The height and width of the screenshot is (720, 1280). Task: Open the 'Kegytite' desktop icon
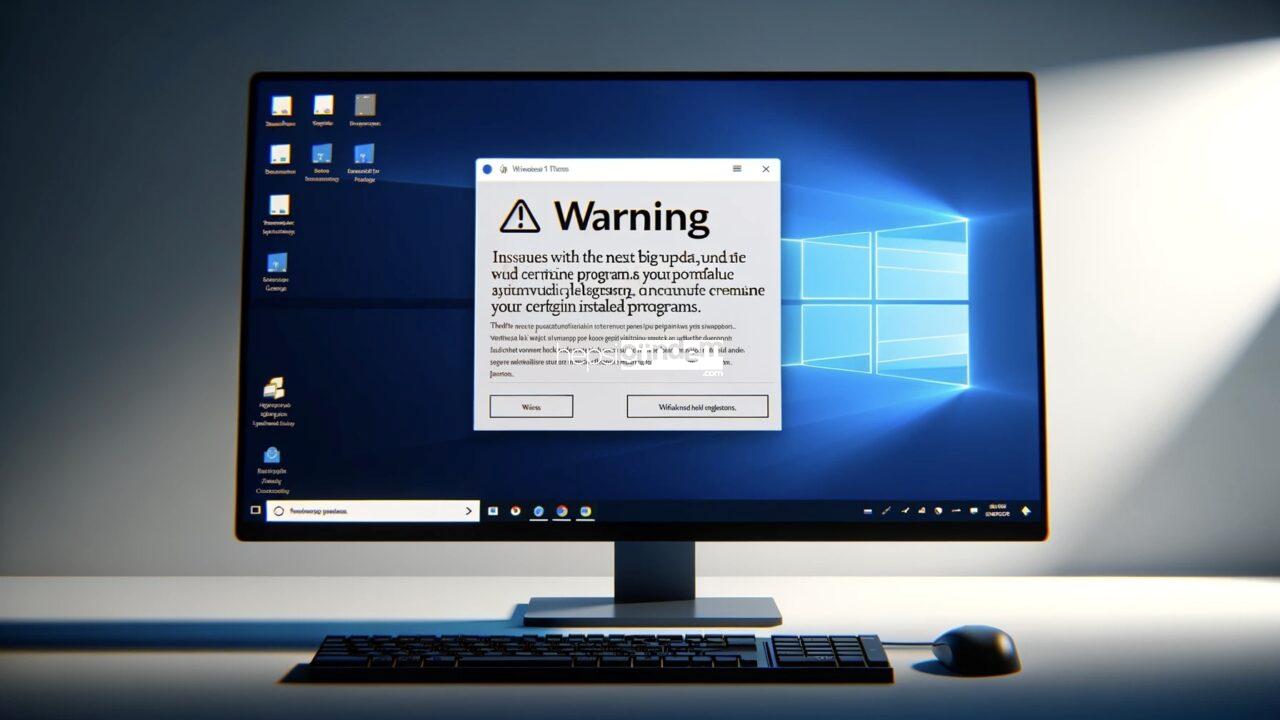coord(323,105)
